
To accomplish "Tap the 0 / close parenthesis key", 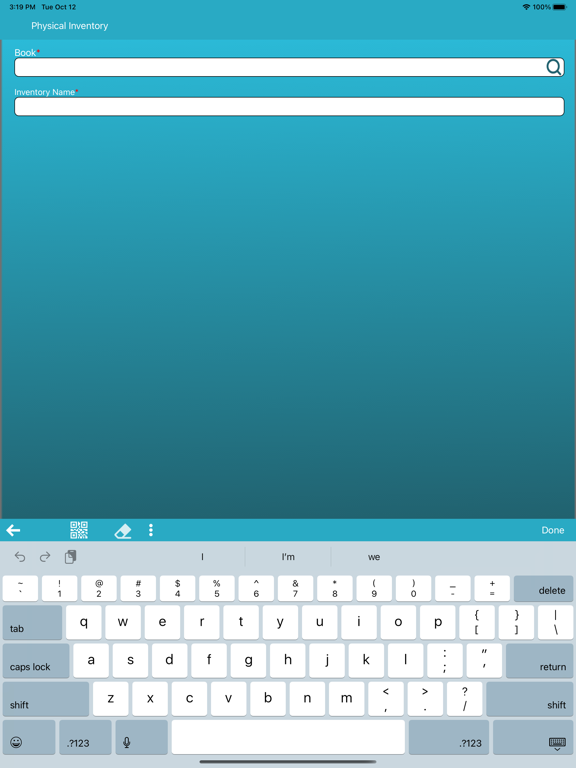I will point(413,588).
